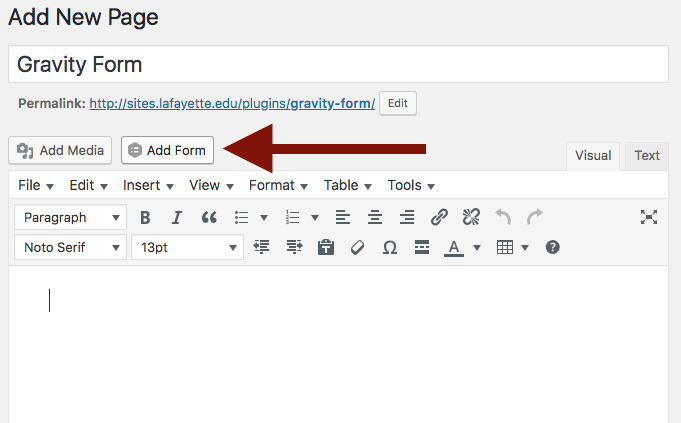This screenshot has width=681, height=423.
Task: Open the Paragraph format dropdown
Action: (70, 217)
